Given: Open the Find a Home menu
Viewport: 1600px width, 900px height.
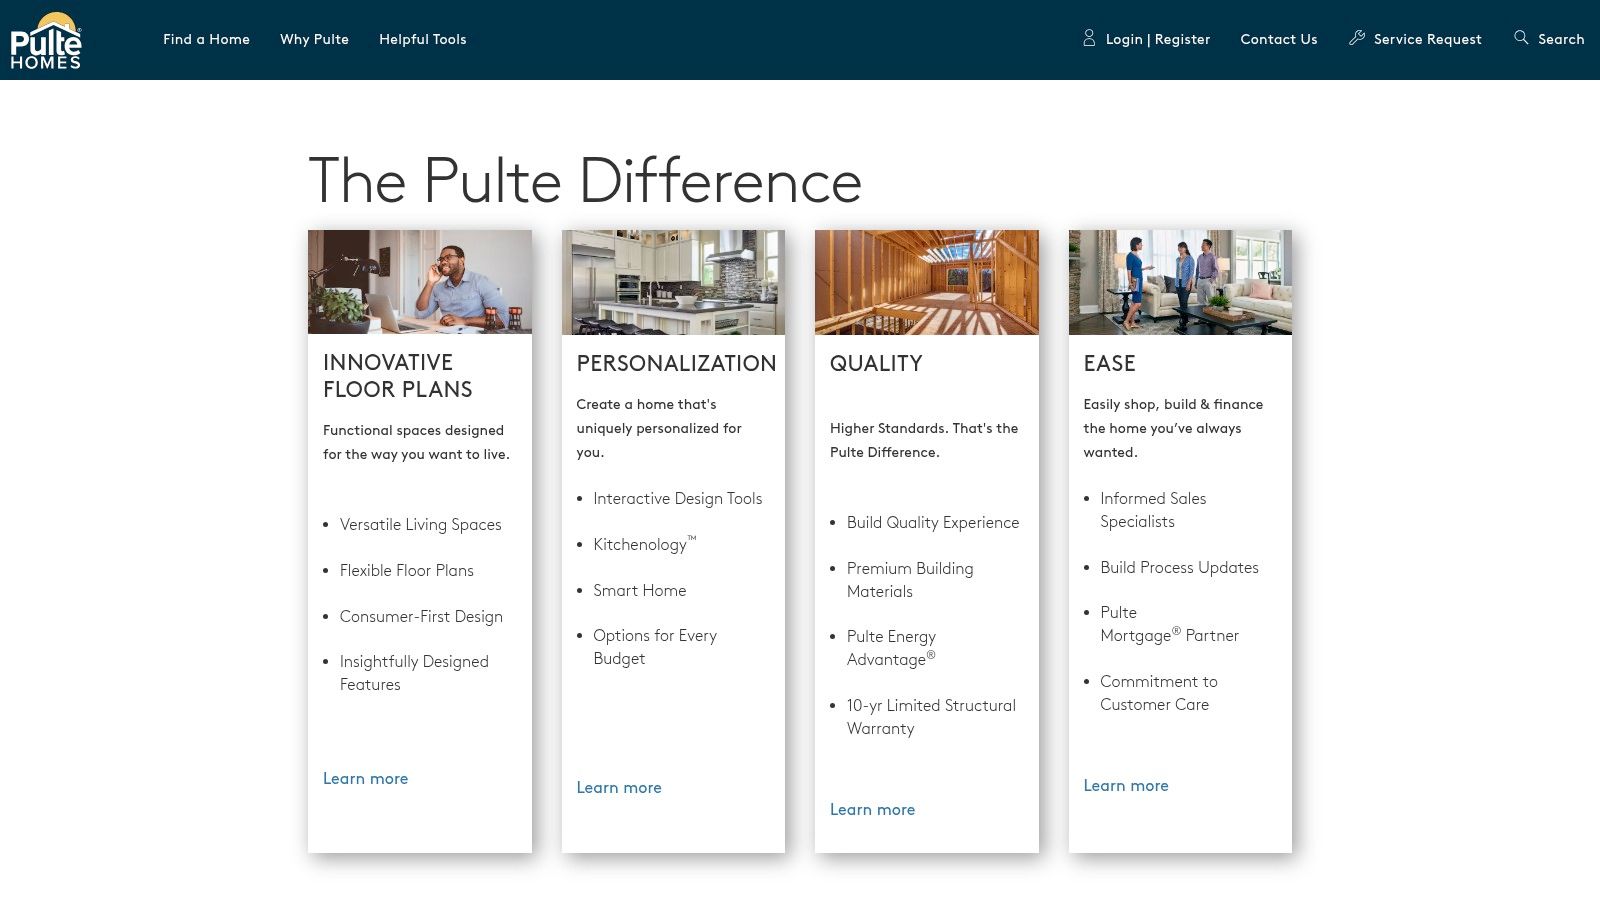Looking at the screenshot, I should coord(206,39).
